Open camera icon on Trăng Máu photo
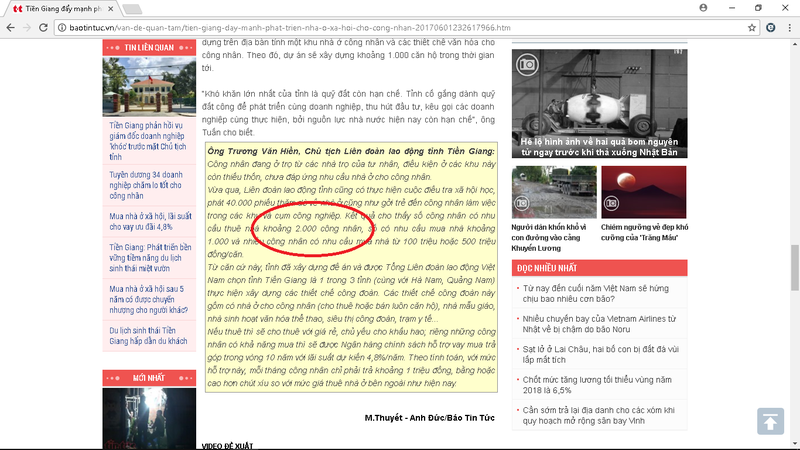Screen dimensions: 800x450 (611, 203)
